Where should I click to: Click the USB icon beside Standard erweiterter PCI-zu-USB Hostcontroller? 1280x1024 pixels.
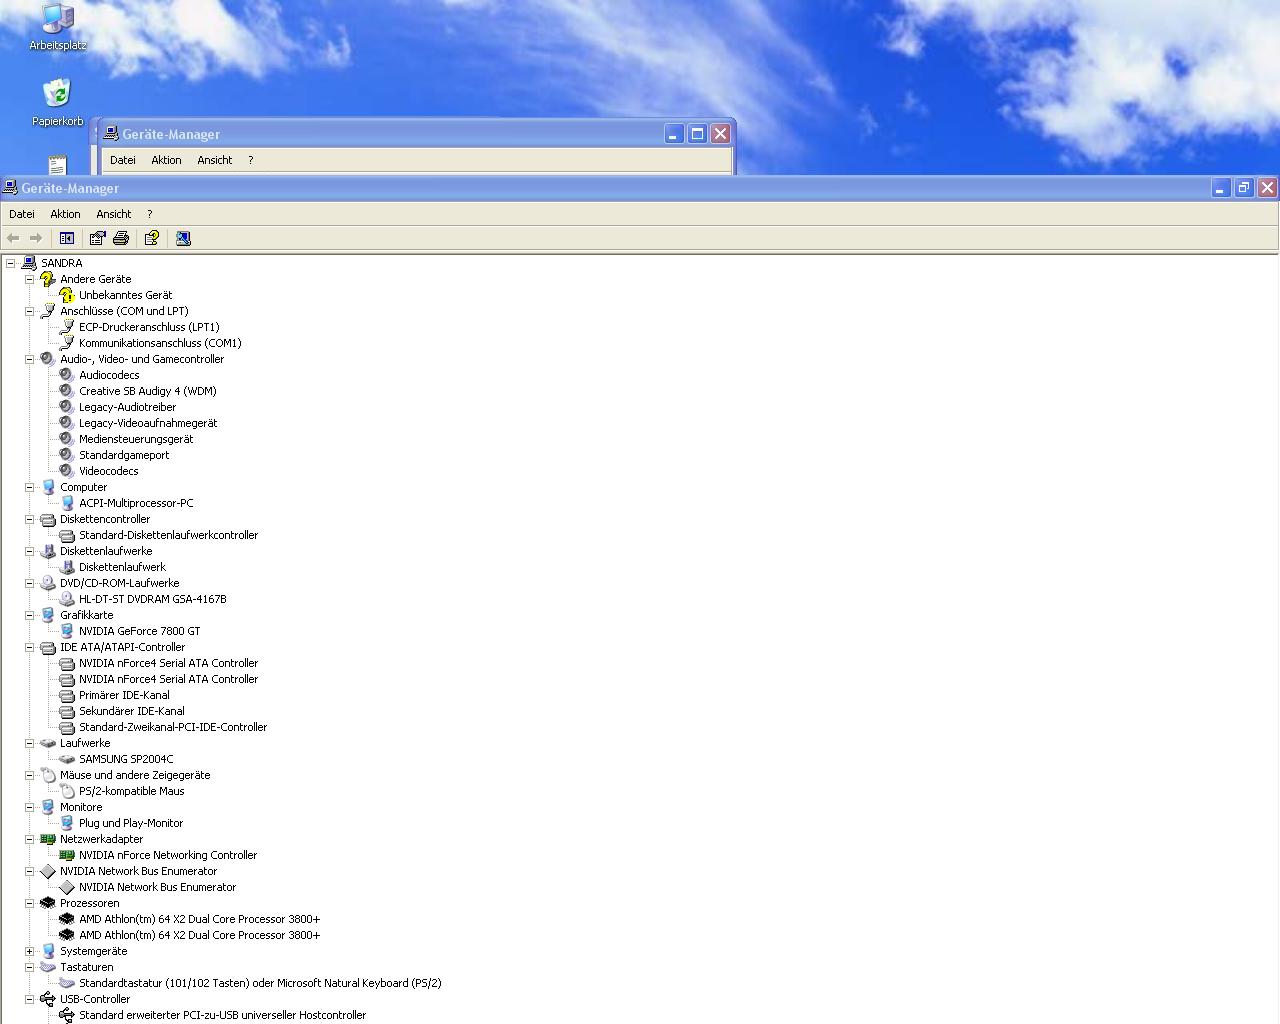point(67,1015)
